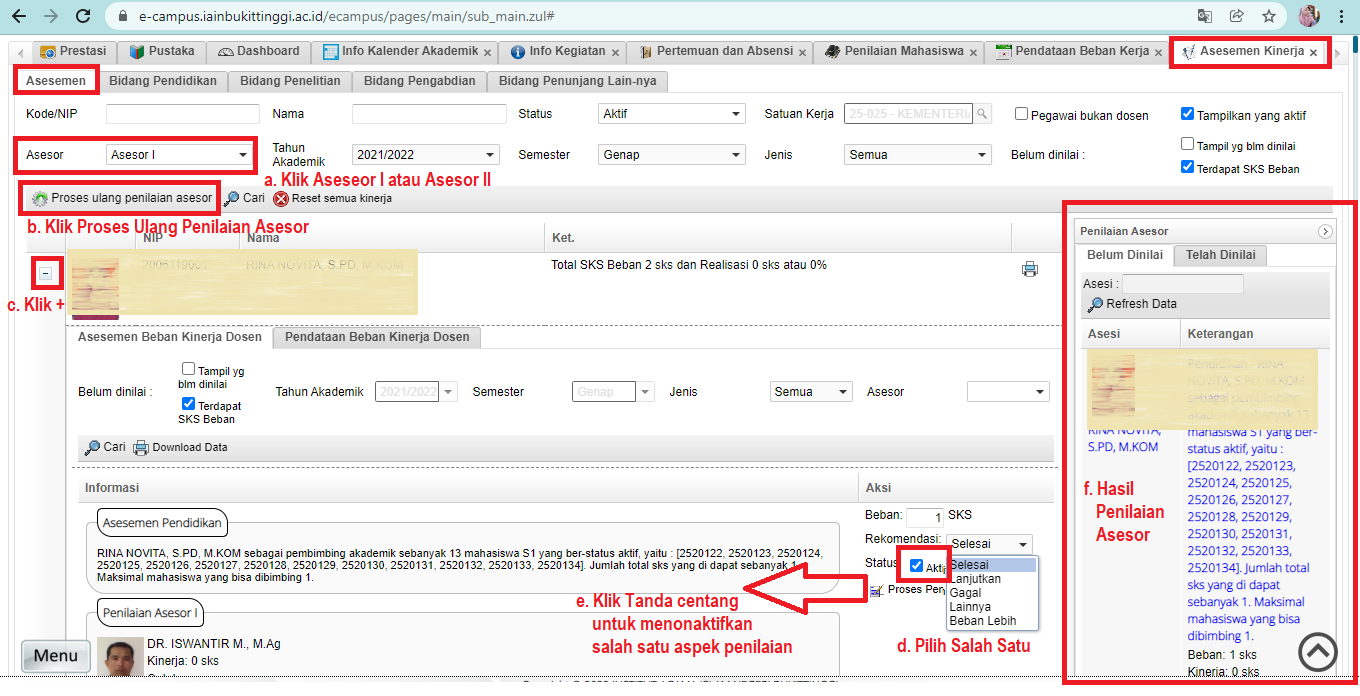Toggle the Aktif status checkbox
Screen dimensions: 1360x696
point(916,566)
